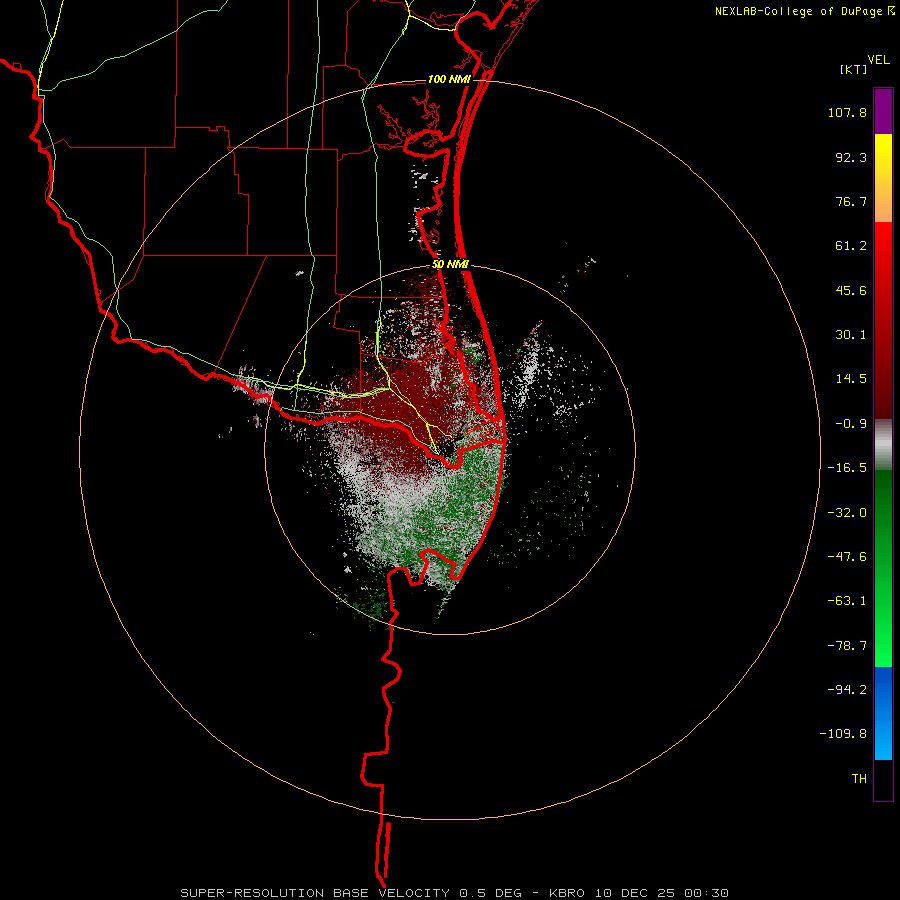Screen dimensions: 900x900
Task: Click the 92.3 velocity scale value
Action: tap(851, 157)
